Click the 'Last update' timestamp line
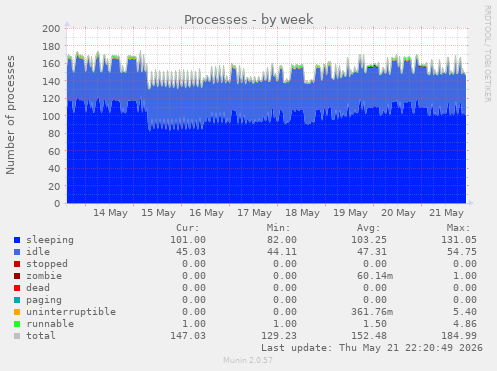This screenshot has height=371, width=497. (372, 348)
